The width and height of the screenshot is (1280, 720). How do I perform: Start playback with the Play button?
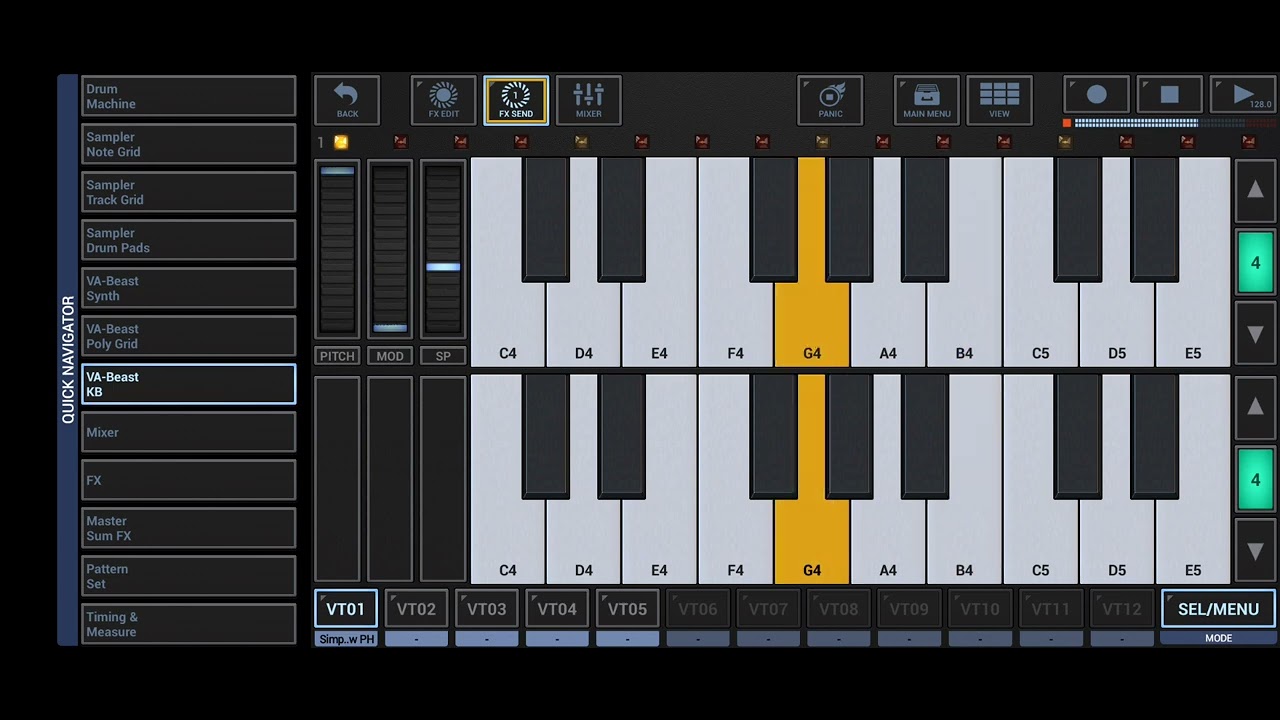[x=1243, y=95]
